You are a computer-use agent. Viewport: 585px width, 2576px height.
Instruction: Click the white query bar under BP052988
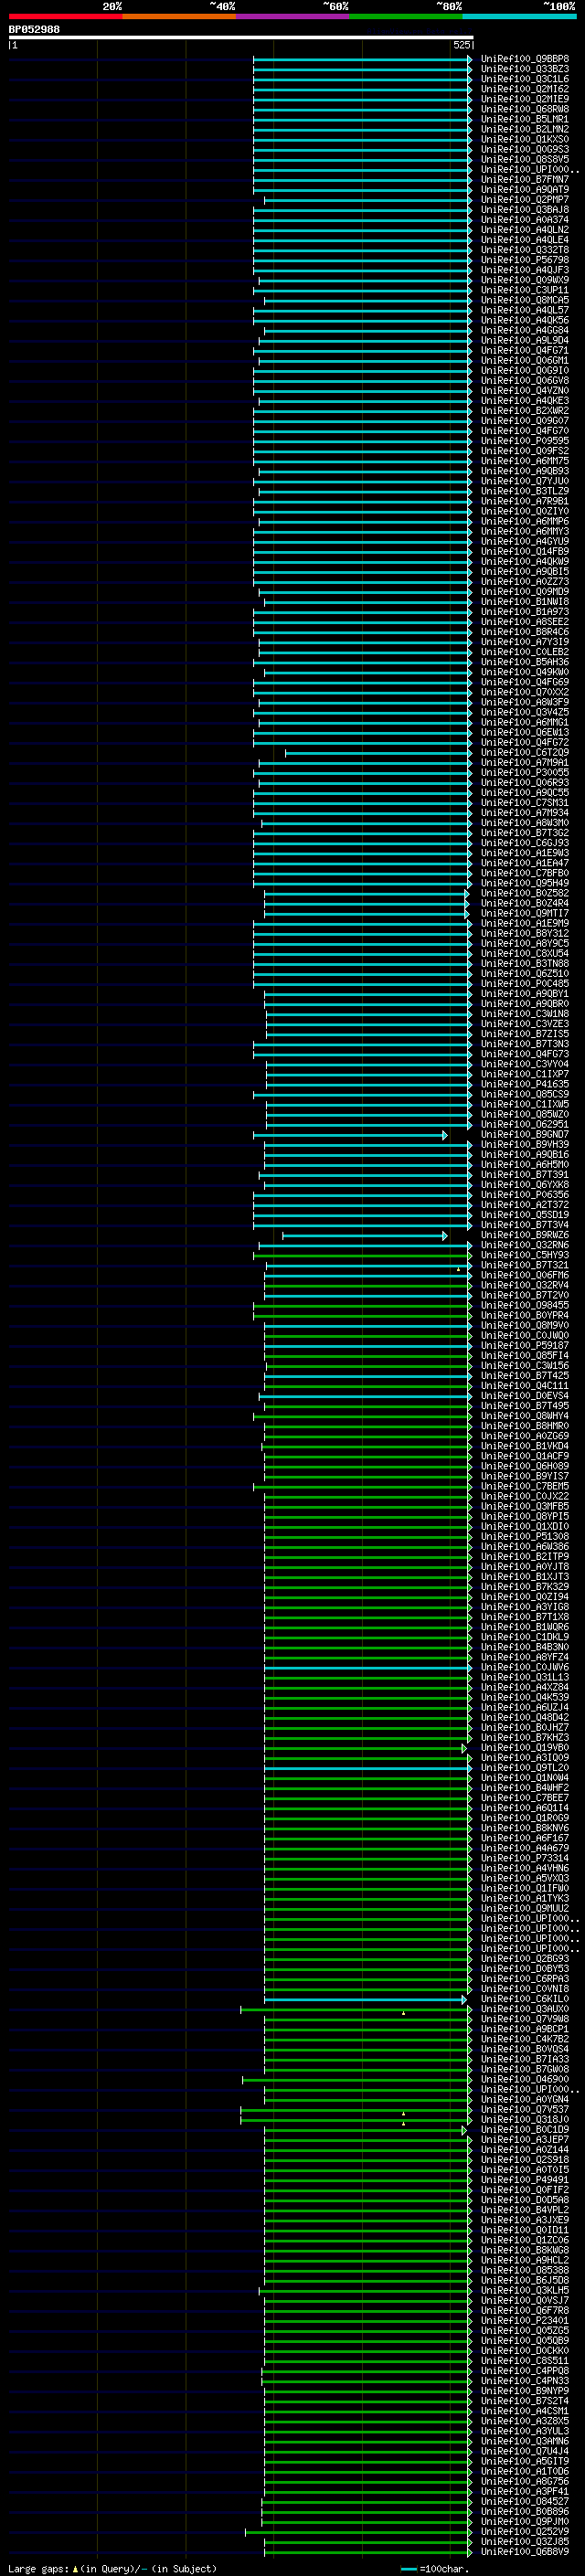[241, 37]
